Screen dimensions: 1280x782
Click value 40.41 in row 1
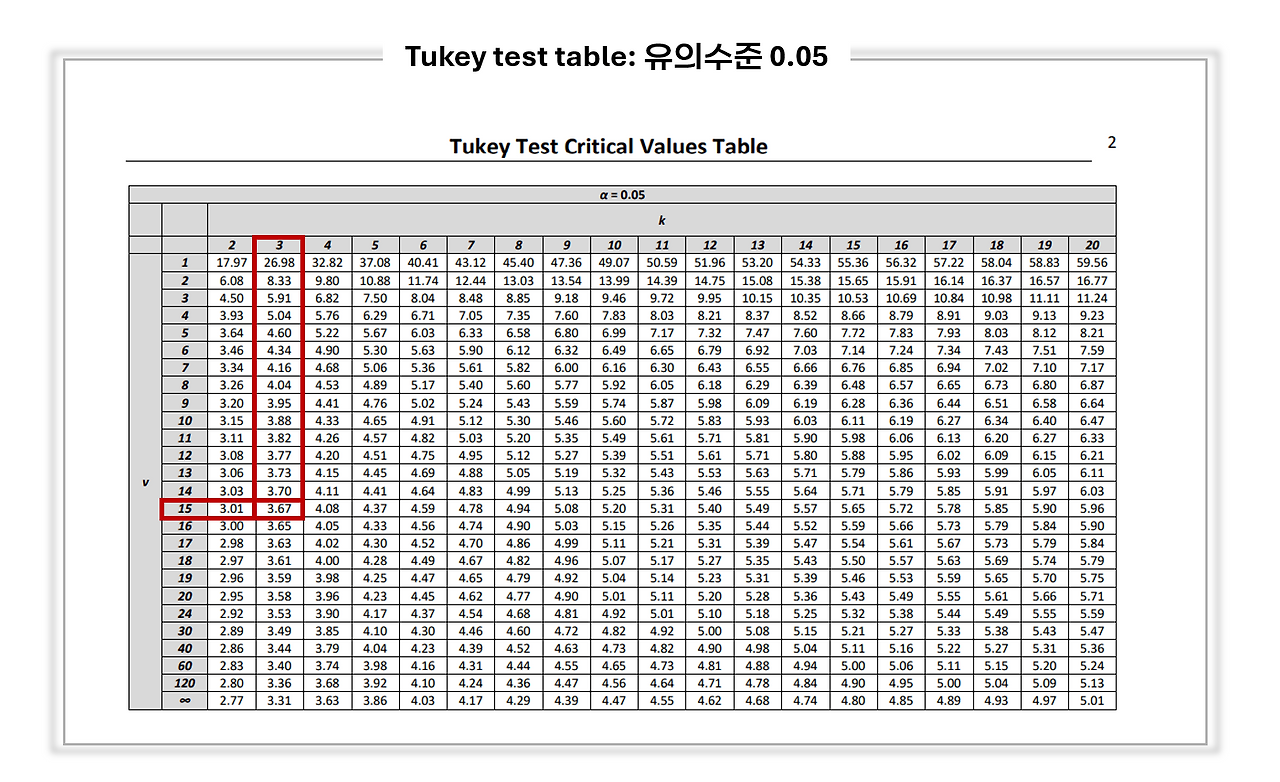pyautogui.click(x=423, y=263)
